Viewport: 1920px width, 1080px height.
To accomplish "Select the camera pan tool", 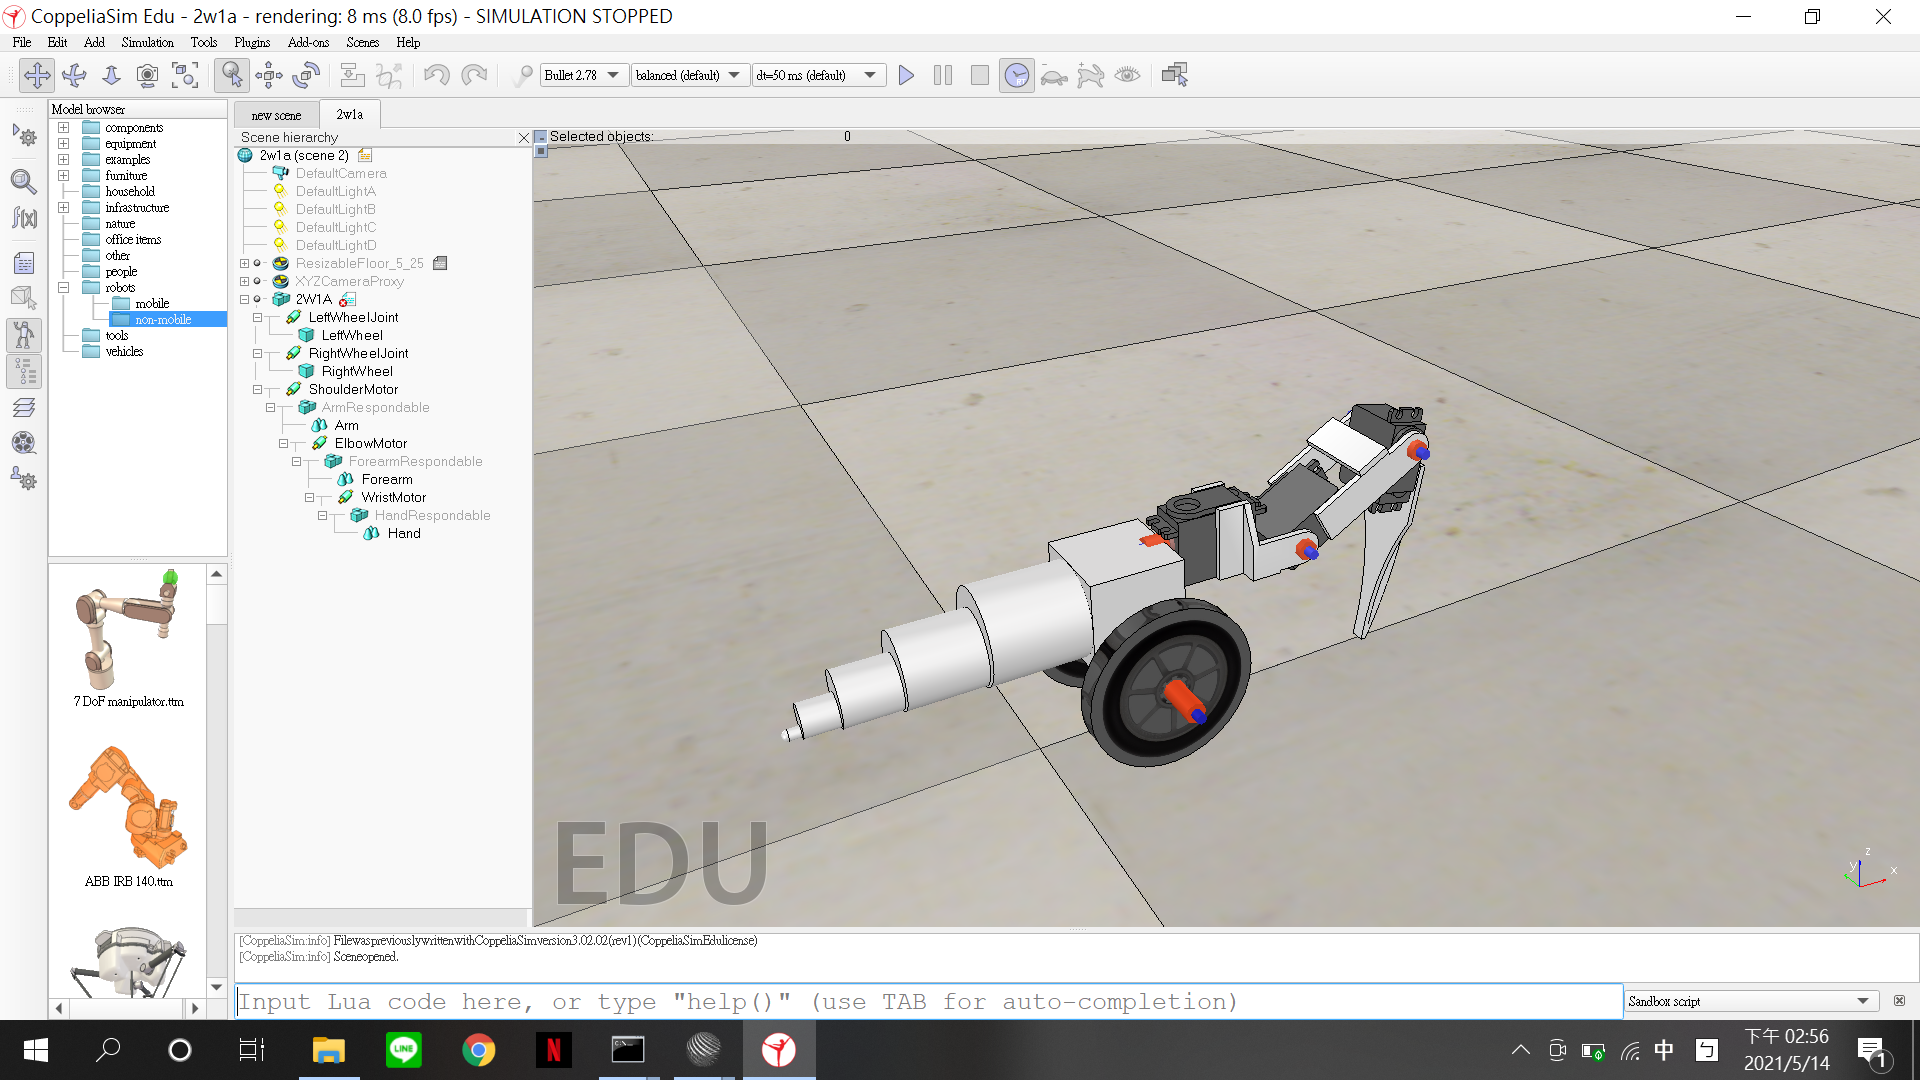I will point(37,75).
